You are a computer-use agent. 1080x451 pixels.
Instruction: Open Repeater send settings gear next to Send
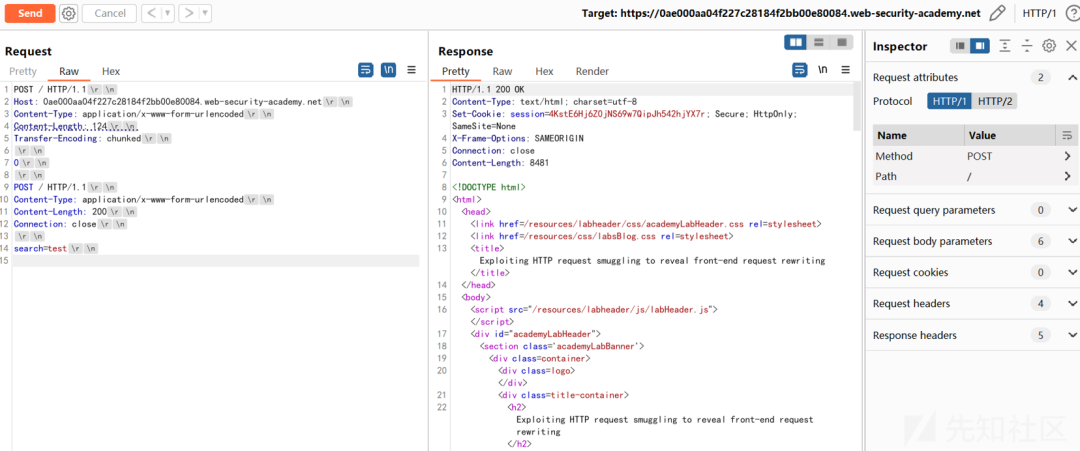(68, 13)
